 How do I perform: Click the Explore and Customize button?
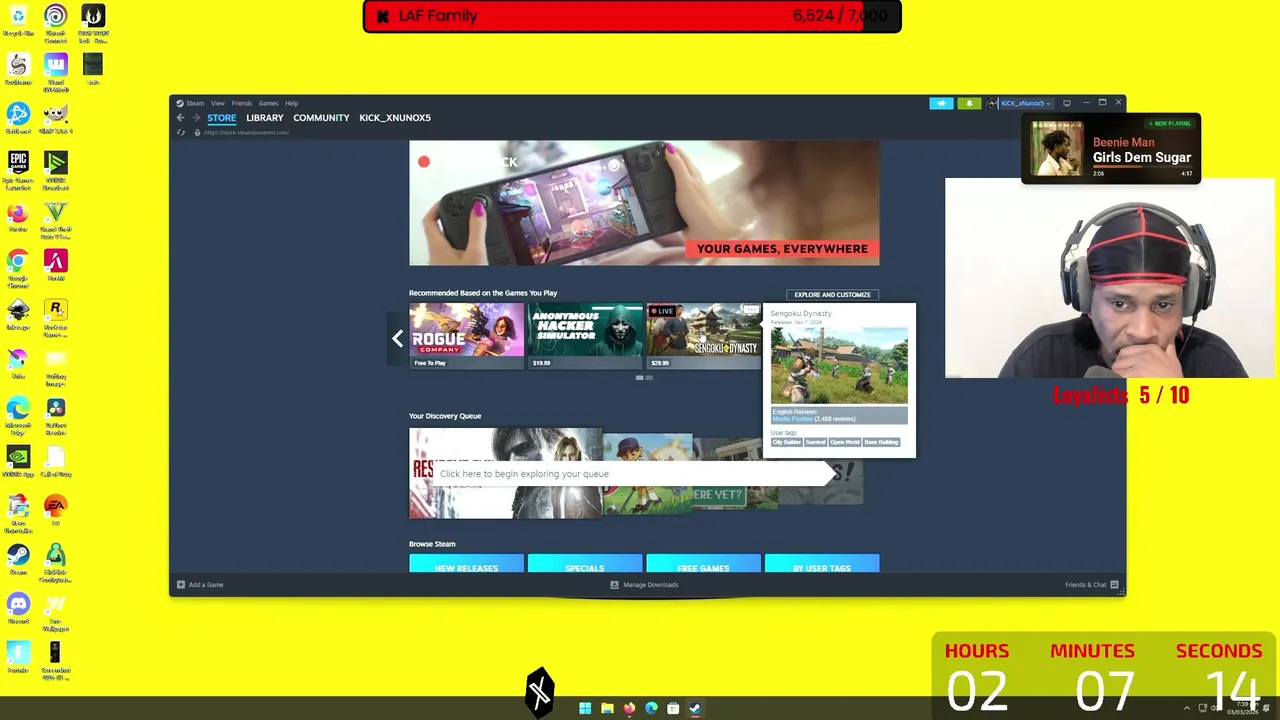pyautogui.click(x=832, y=295)
